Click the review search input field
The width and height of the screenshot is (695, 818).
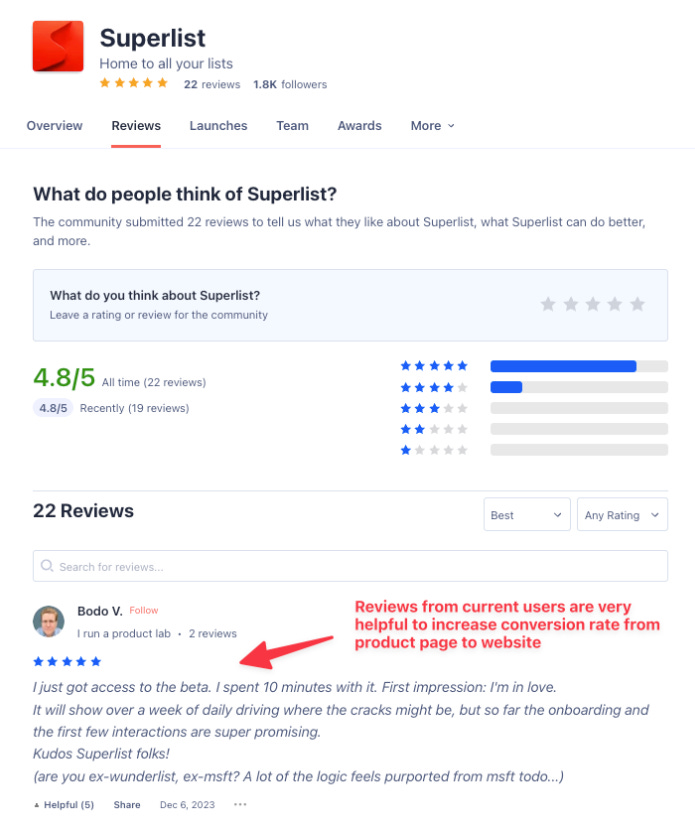[x=350, y=566]
